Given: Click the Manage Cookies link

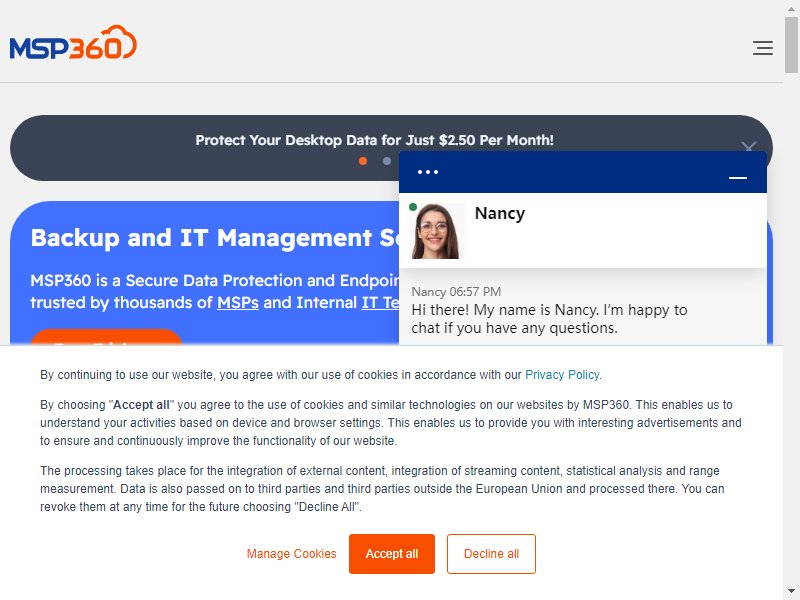Looking at the screenshot, I should (x=291, y=554).
